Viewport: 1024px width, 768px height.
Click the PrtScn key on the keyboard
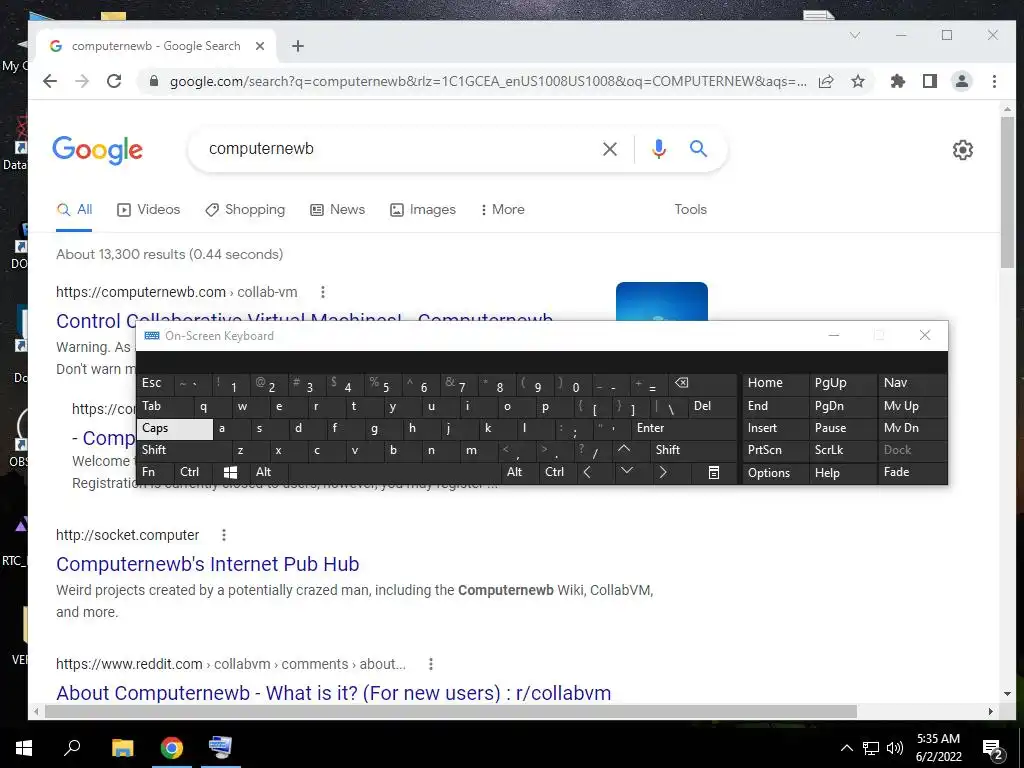775,450
